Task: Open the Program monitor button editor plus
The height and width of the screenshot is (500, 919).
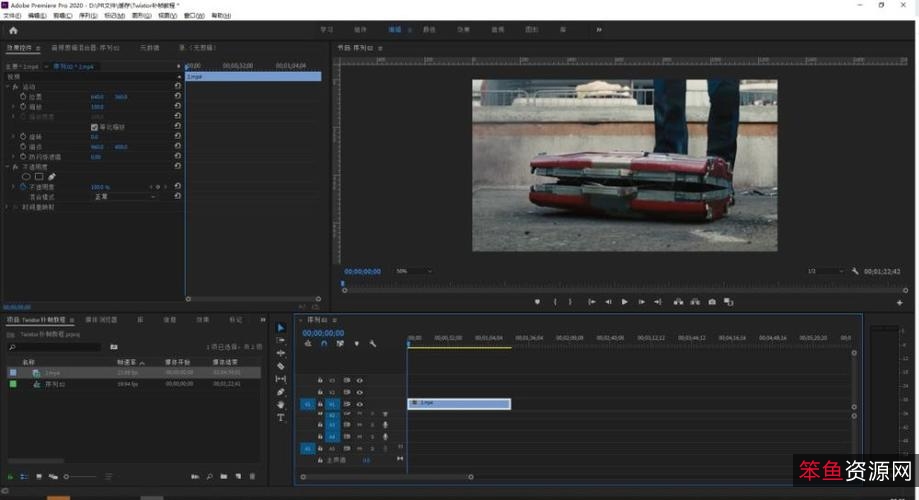Action: coord(899,302)
